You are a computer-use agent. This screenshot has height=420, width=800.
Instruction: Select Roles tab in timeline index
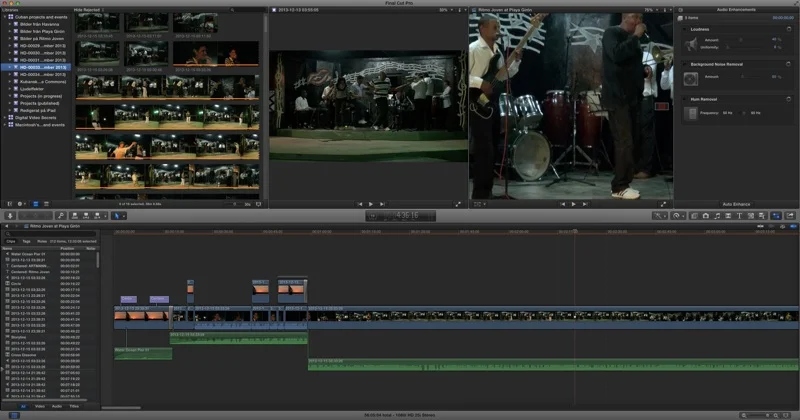[42, 241]
